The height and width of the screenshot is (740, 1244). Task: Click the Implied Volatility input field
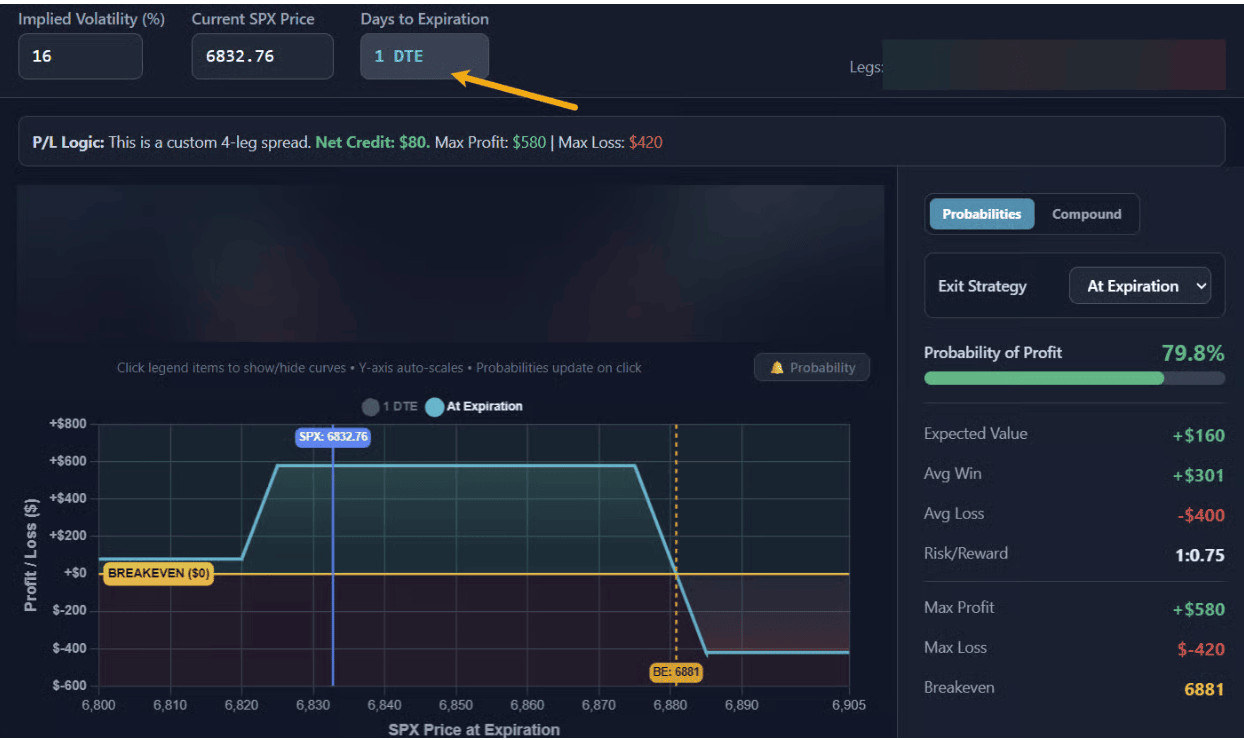coord(80,57)
